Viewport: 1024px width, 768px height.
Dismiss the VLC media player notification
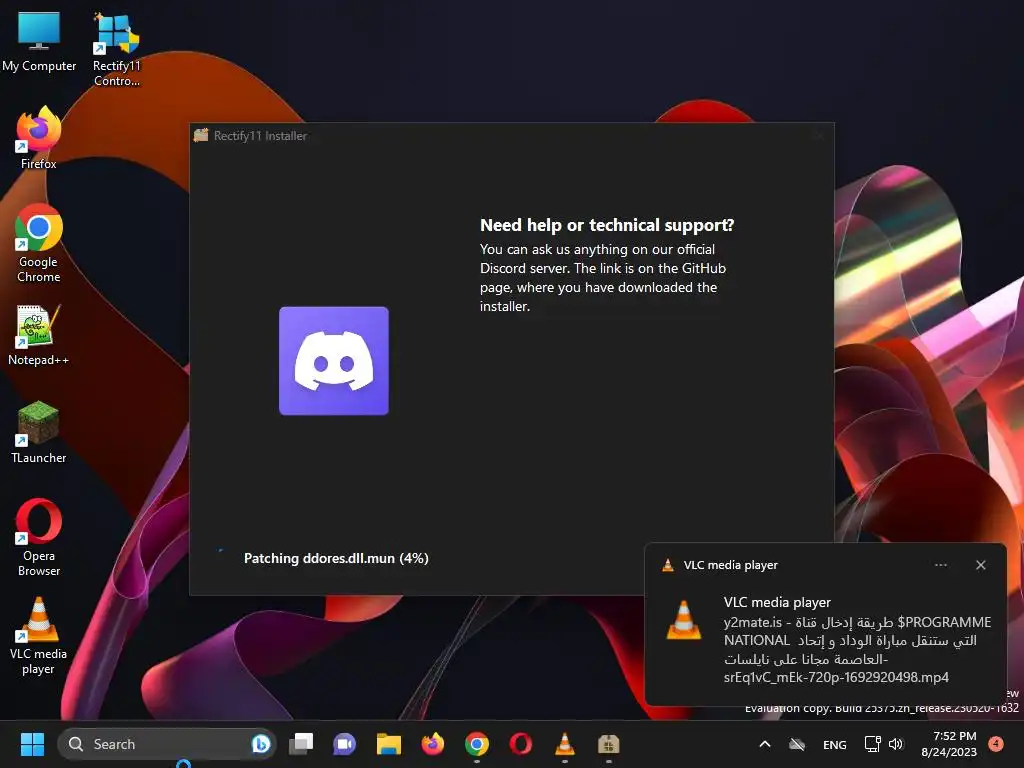[980, 565]
